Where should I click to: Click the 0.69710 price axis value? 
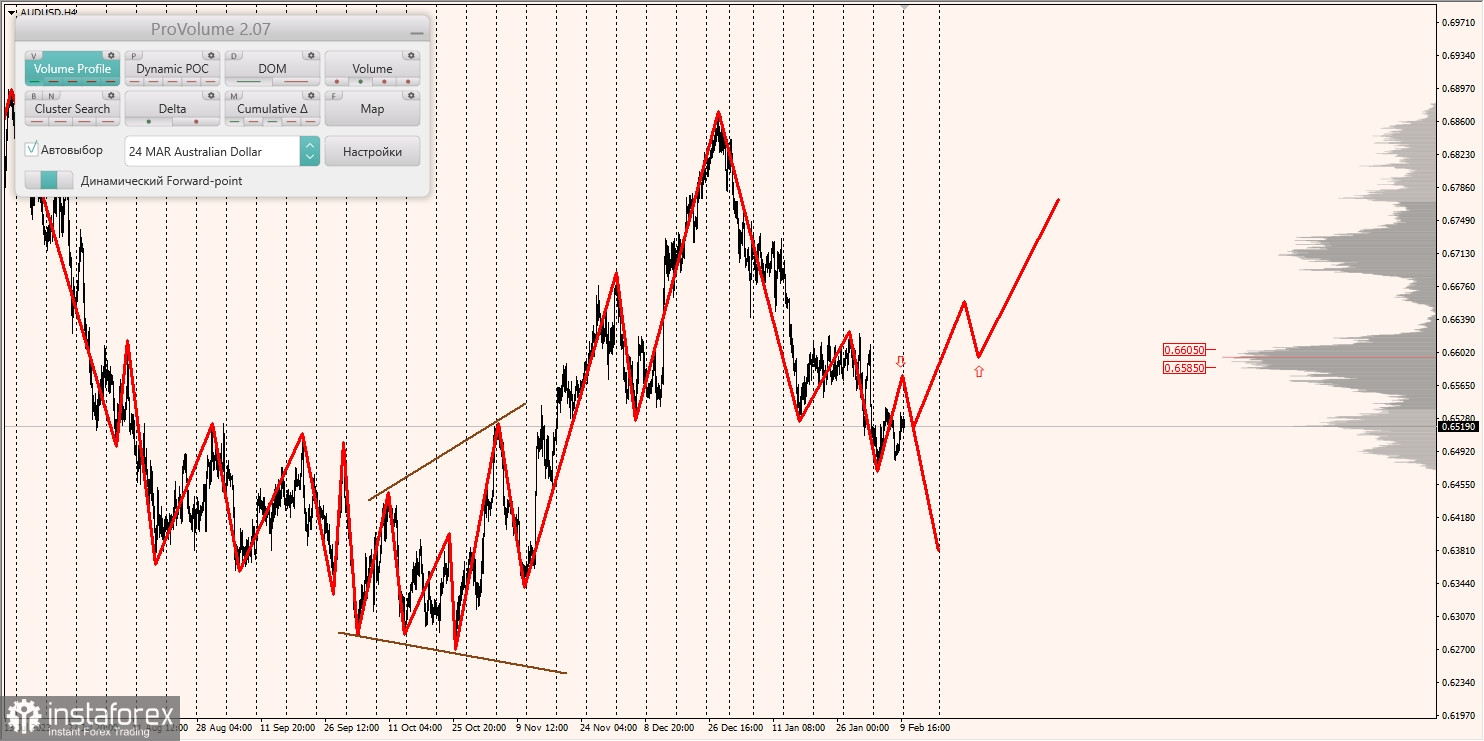point(1460,22)
